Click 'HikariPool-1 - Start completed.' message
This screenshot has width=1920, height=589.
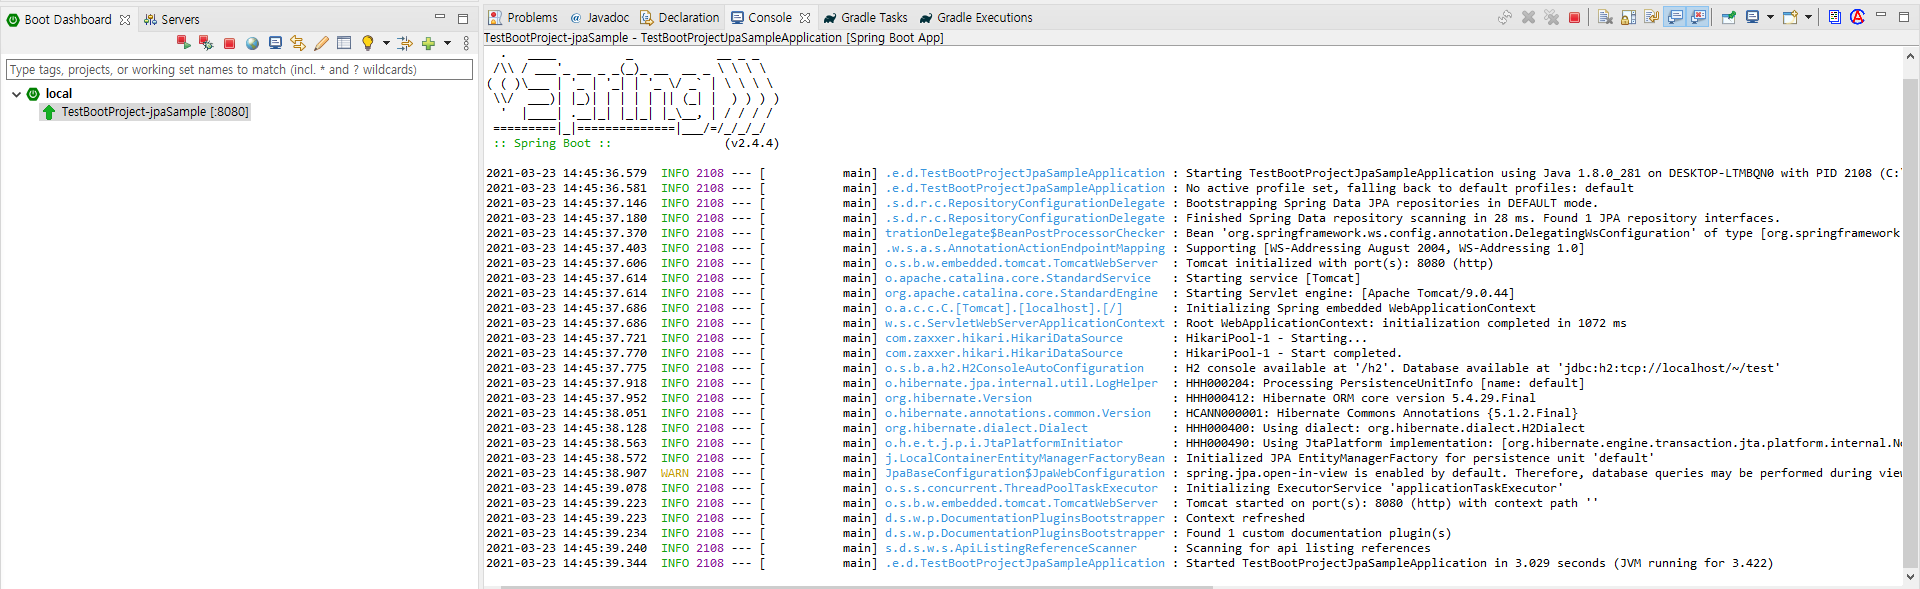click(1294, 353)
